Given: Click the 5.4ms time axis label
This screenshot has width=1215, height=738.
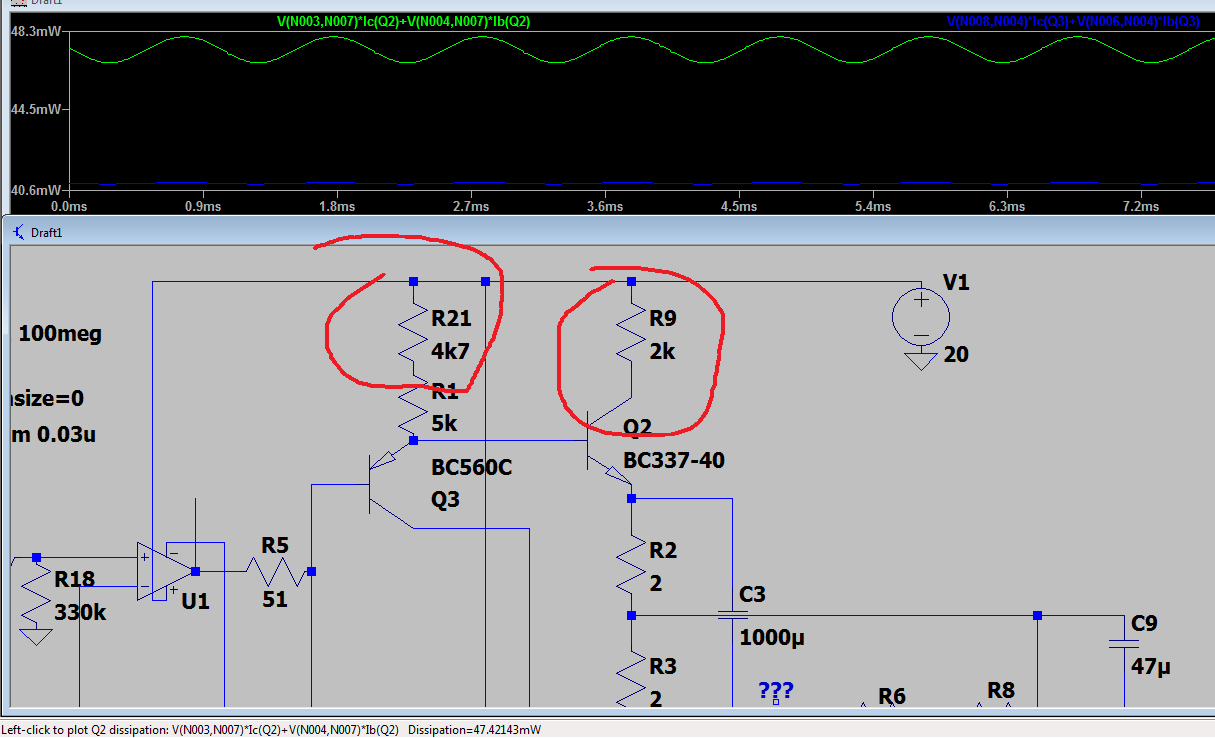Looking at the screenshot, I should click(873, 206).
